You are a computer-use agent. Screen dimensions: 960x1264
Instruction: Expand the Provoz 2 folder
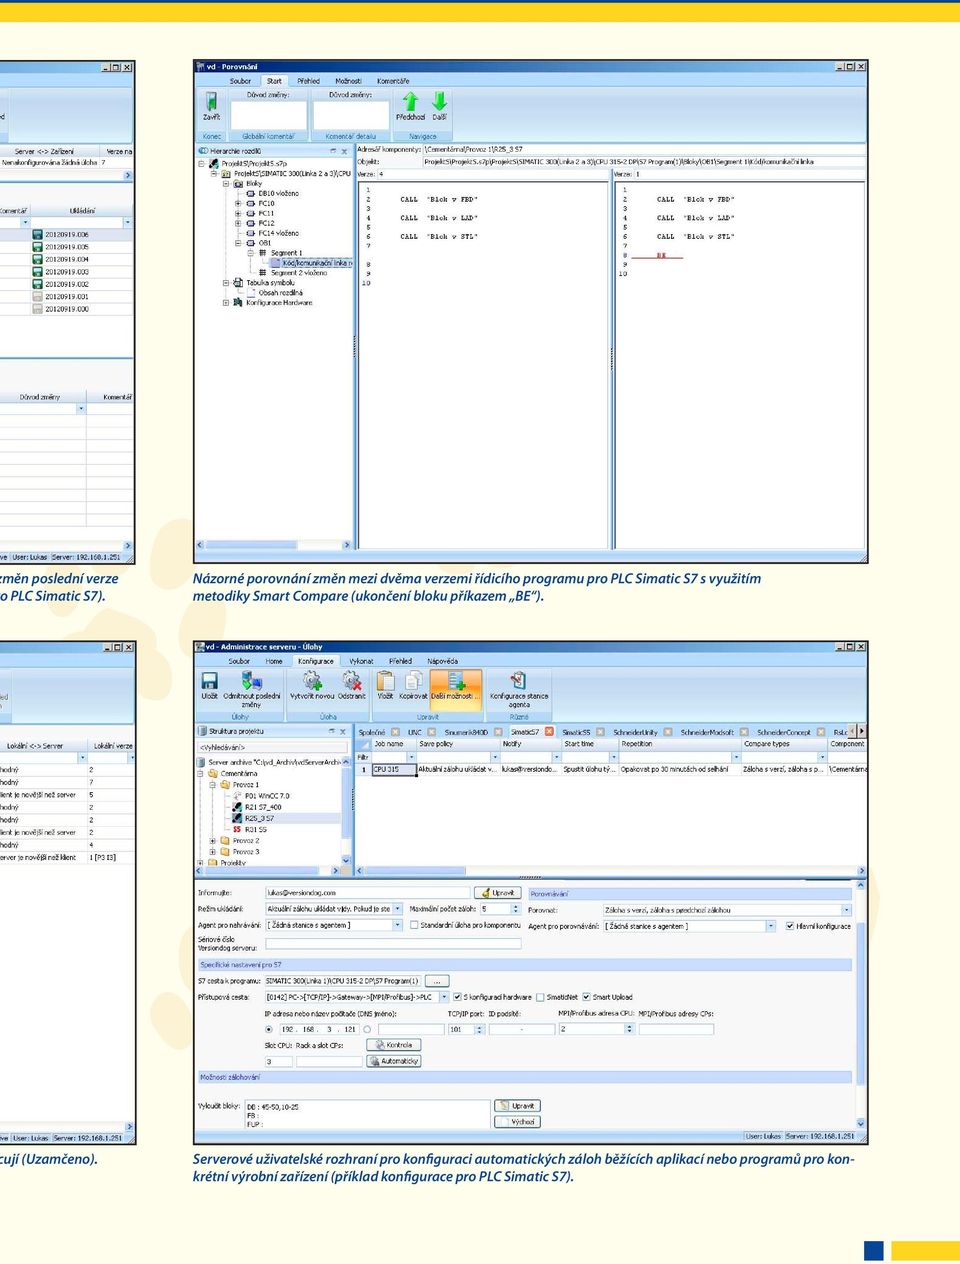pyautogui.click(x=212, y=841)
